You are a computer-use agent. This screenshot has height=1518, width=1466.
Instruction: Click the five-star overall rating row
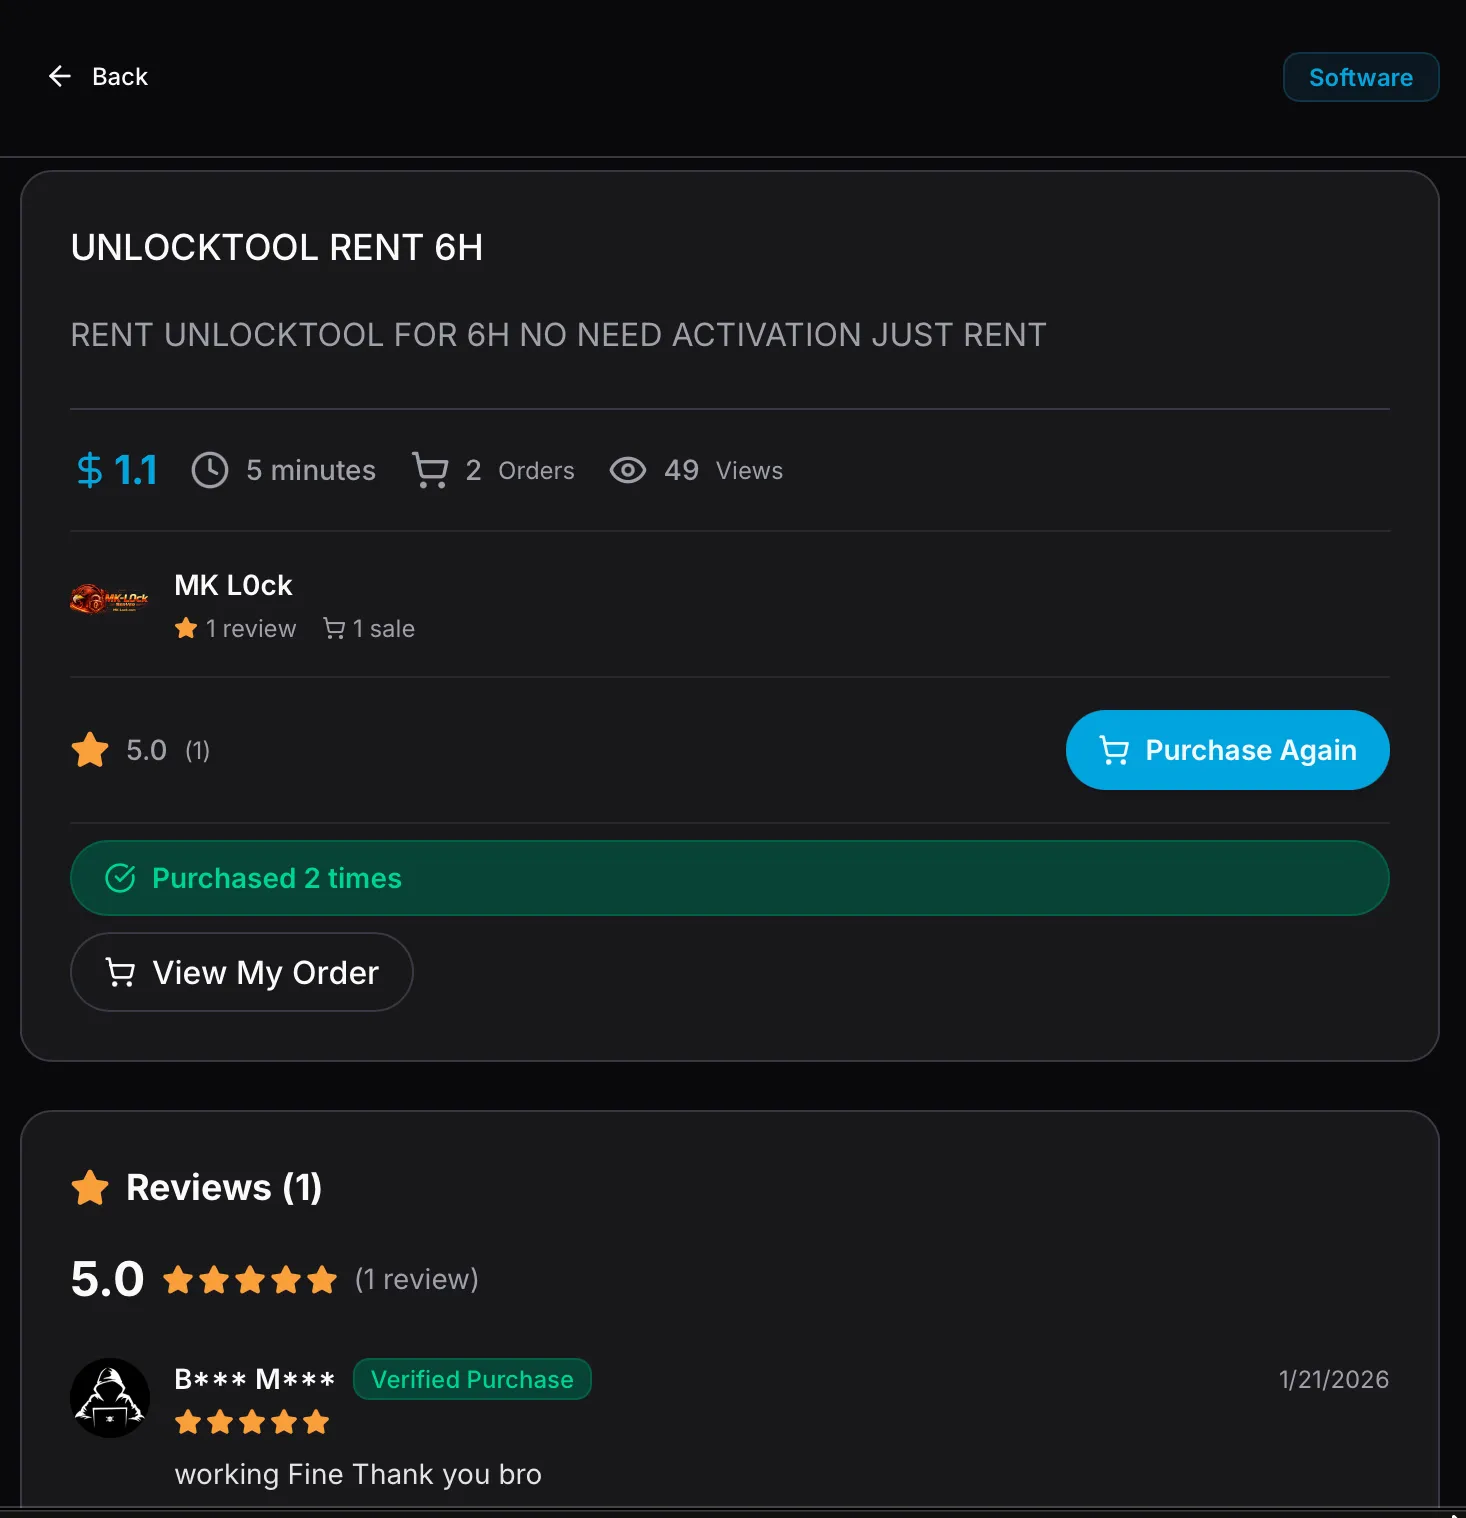point(250,1280)
